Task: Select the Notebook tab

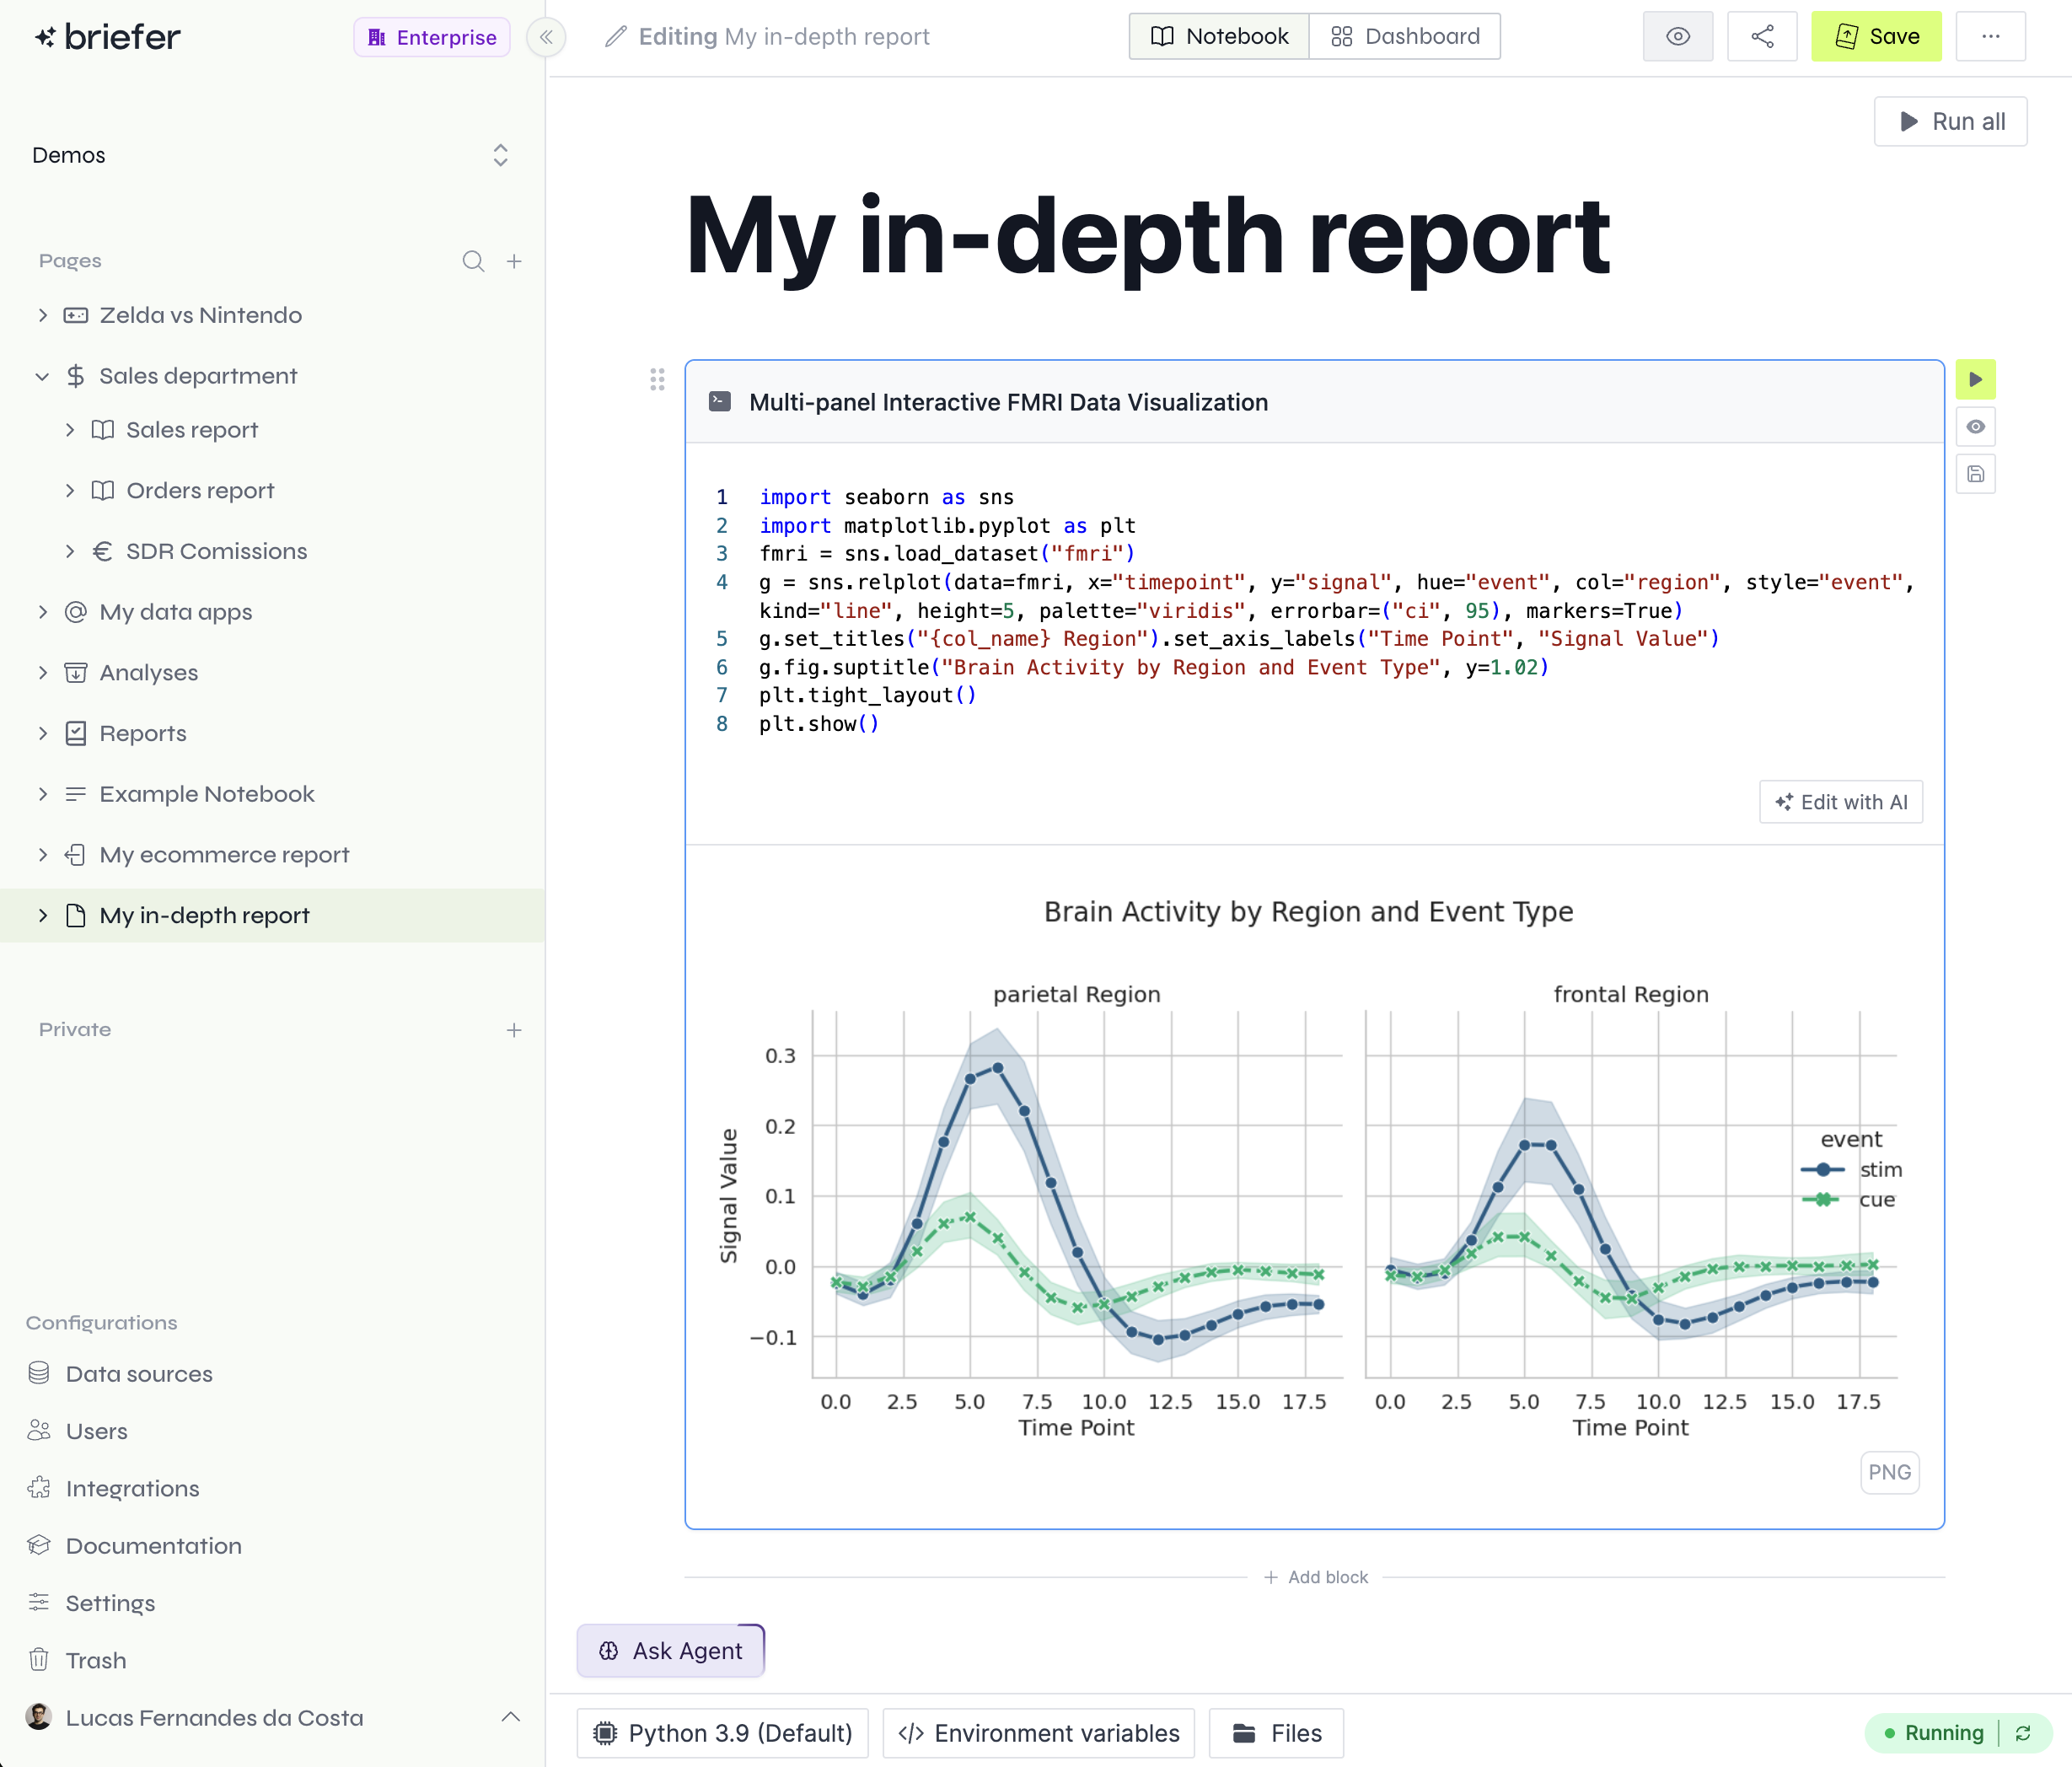Action: coord(1219,37)
